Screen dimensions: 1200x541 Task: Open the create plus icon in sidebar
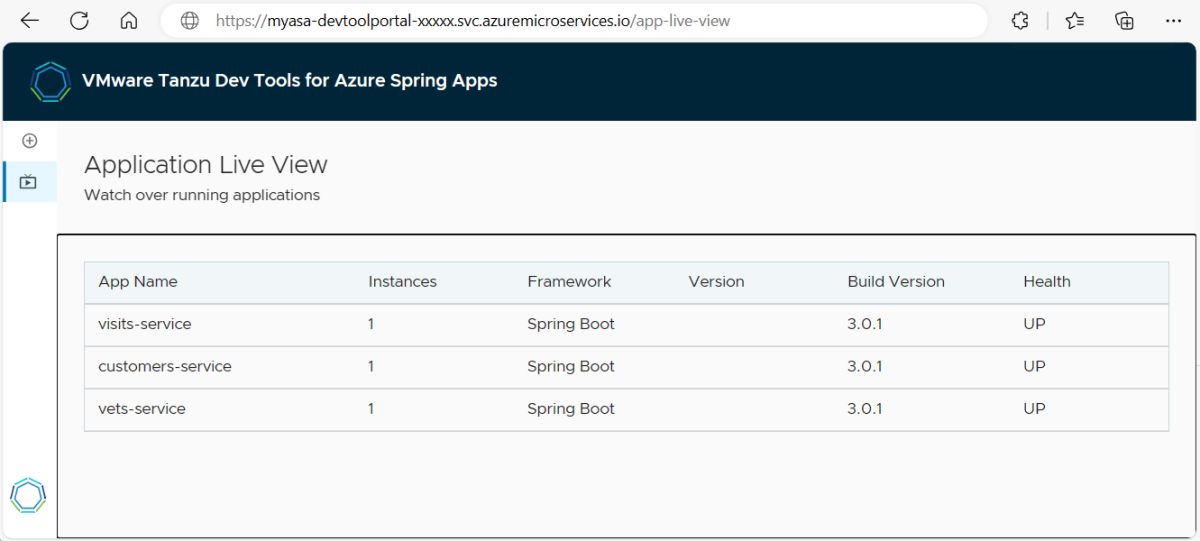[x=29, y=141]
